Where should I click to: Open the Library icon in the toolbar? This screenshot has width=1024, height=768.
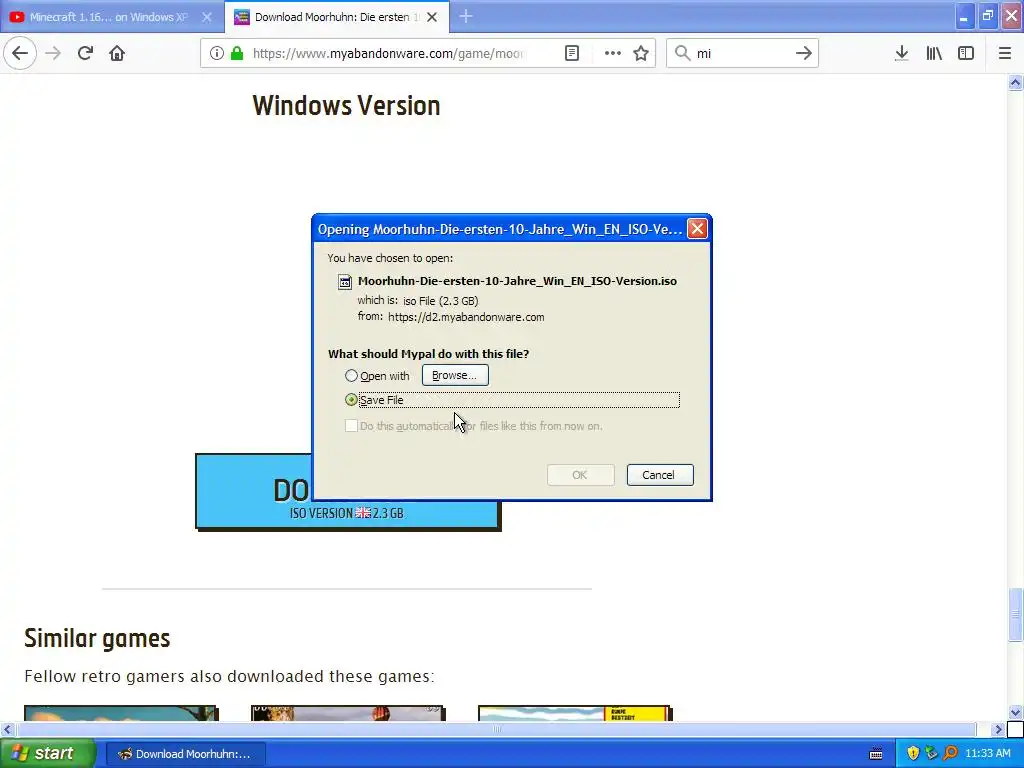[934, 53]
